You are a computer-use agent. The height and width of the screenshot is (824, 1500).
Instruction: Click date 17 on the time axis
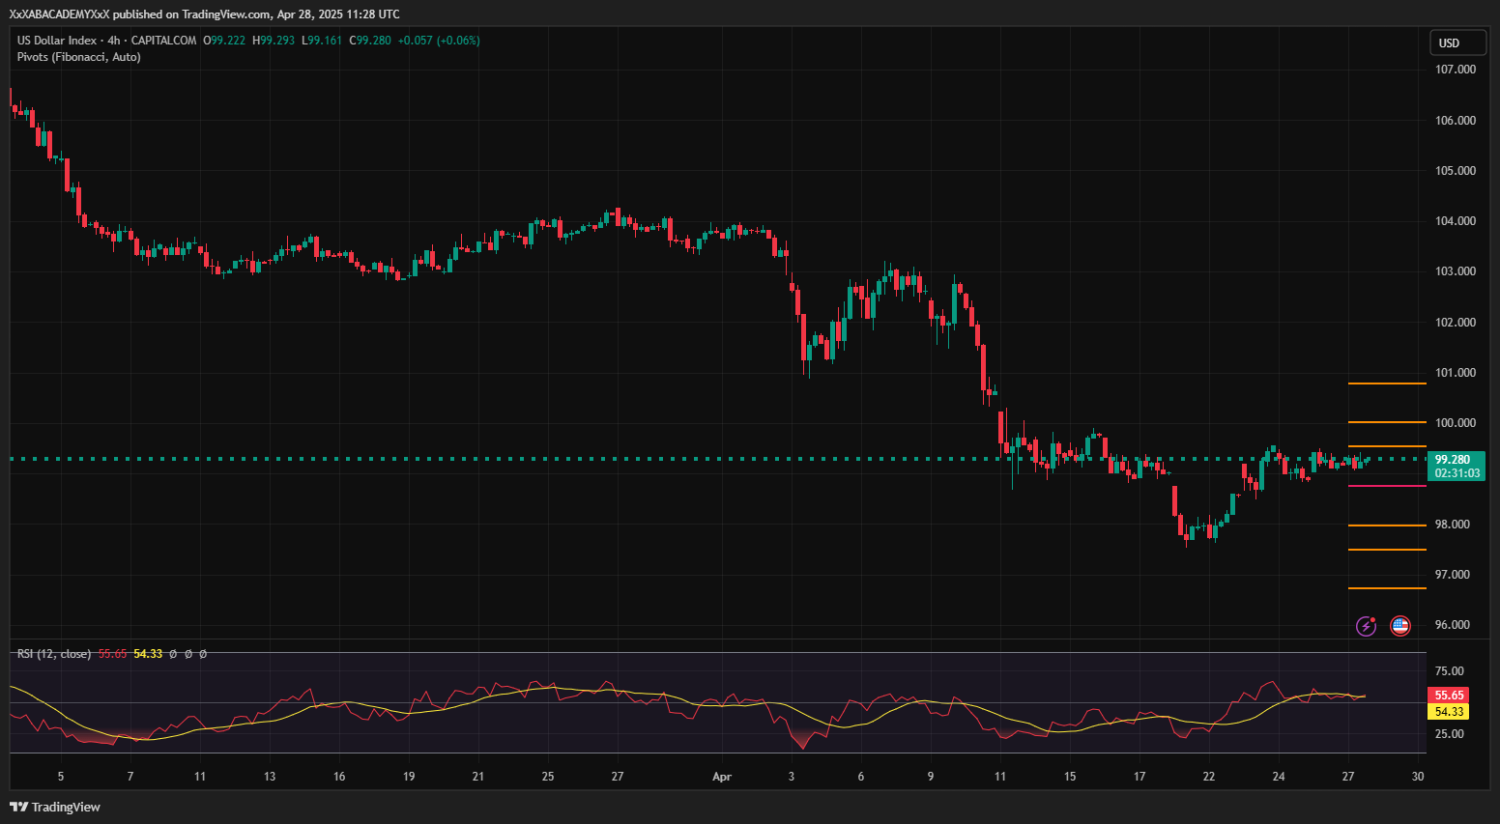pos(1139,777)
